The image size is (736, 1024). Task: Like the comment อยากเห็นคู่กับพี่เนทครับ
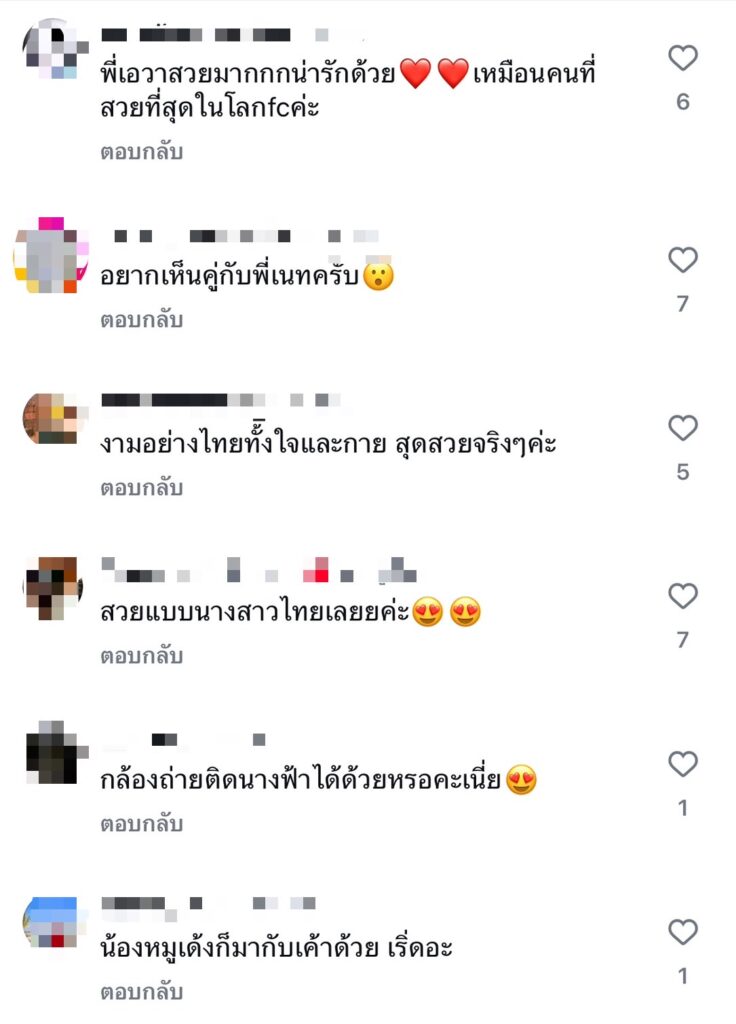683,260
